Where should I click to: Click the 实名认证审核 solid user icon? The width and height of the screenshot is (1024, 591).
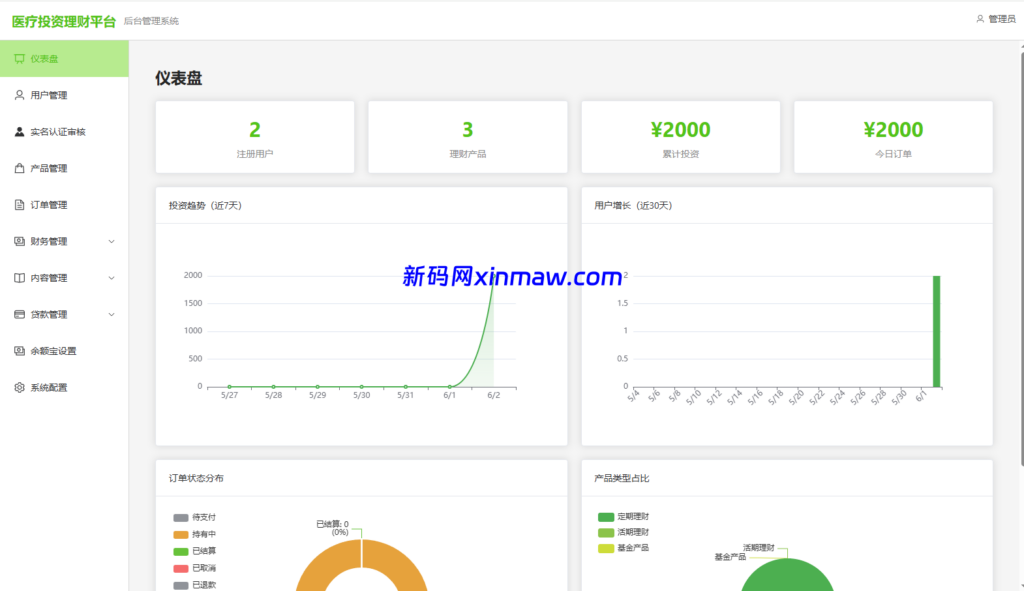point(20,132)
